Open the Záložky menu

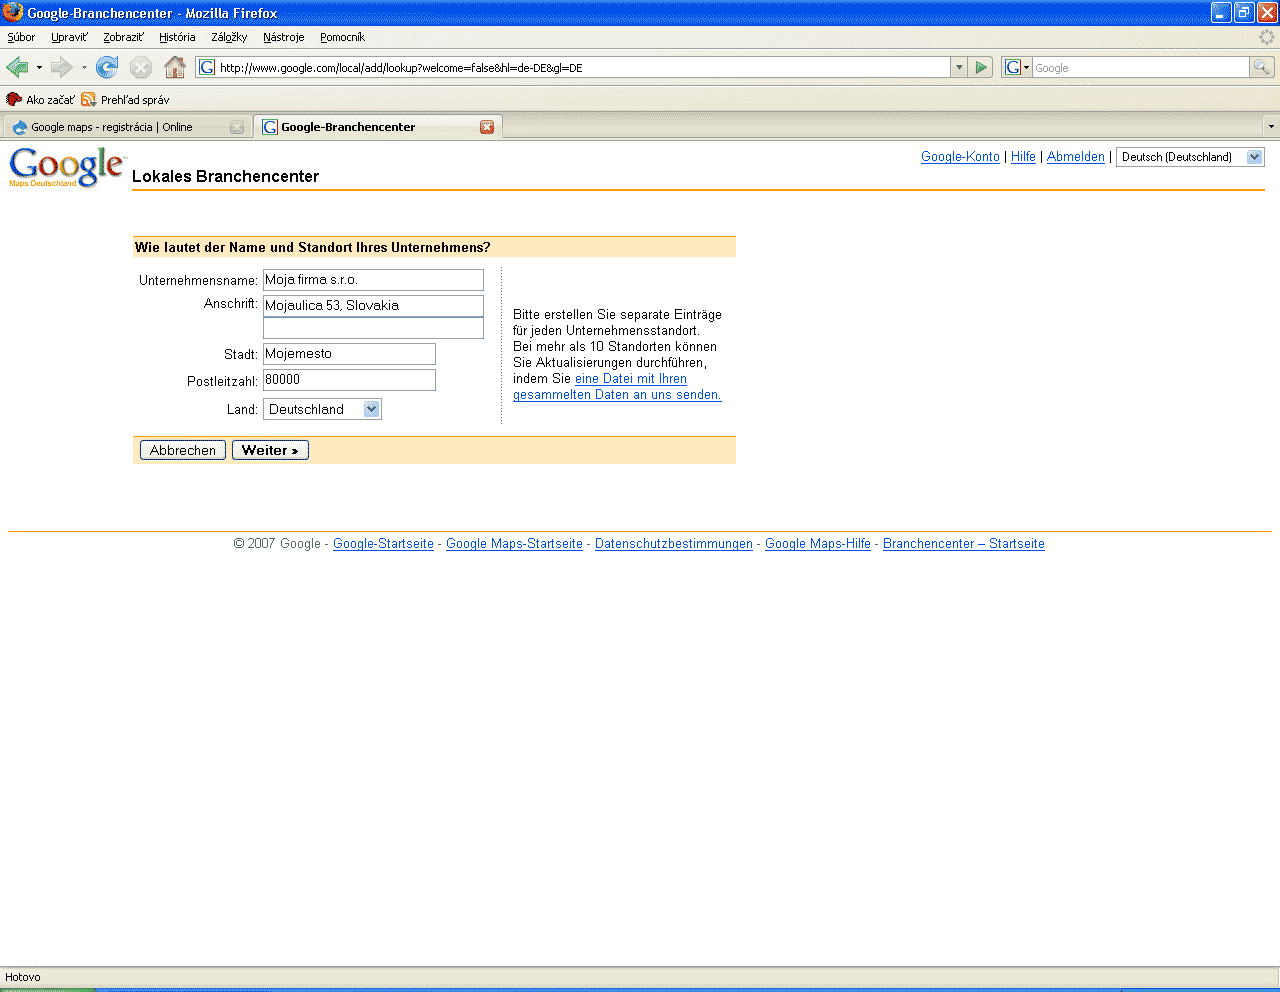(229, 37)
